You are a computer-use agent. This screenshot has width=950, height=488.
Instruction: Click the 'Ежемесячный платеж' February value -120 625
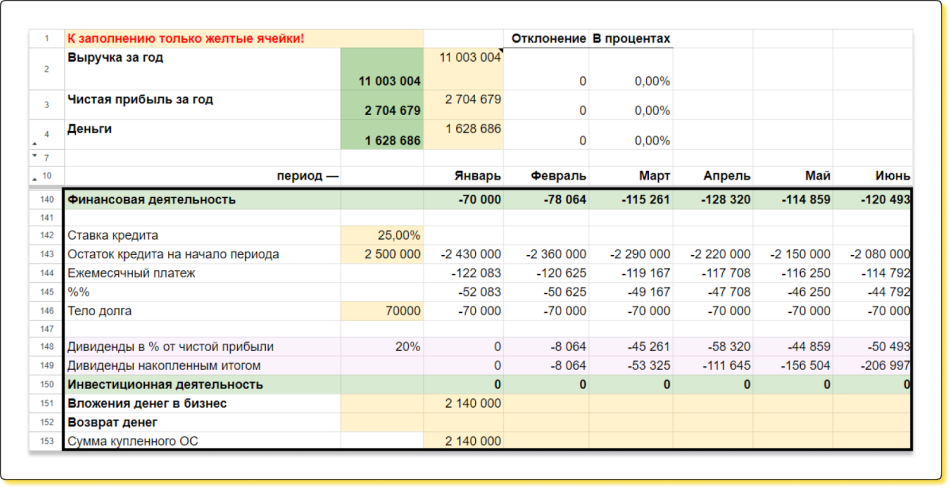click(547, 273)
